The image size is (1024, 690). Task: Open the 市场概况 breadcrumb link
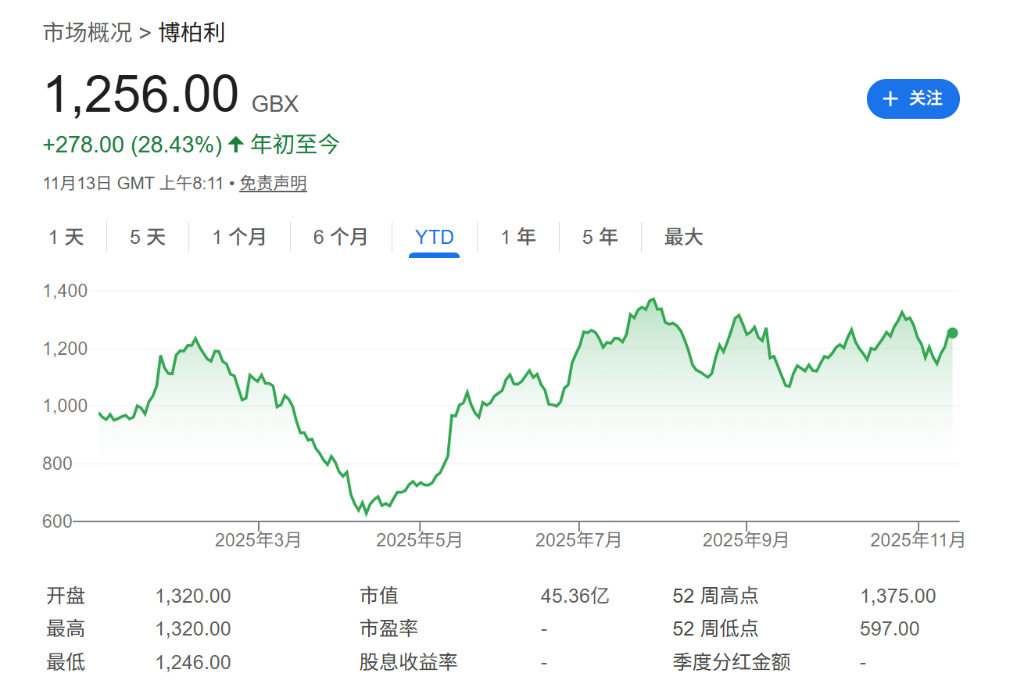point(87,33)
